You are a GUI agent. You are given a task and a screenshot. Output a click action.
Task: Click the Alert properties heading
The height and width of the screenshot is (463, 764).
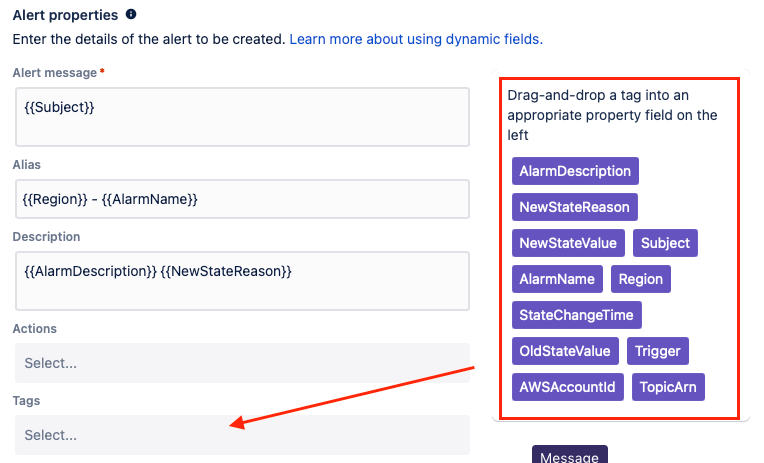(65, 15)
